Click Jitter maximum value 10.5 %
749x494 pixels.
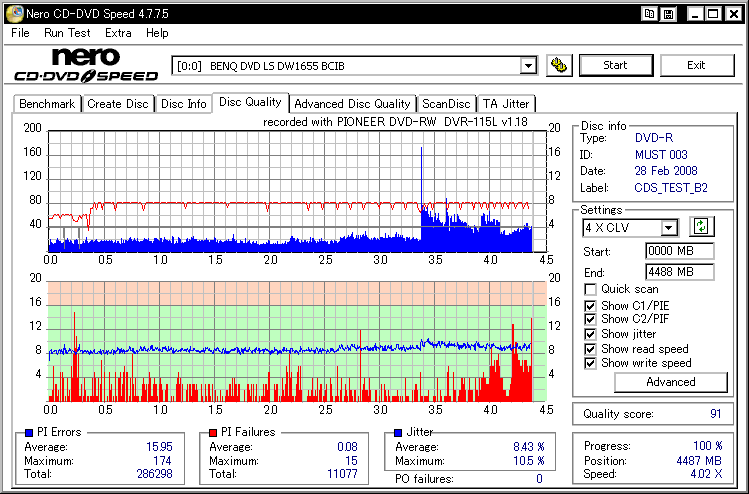click(529, 461)
